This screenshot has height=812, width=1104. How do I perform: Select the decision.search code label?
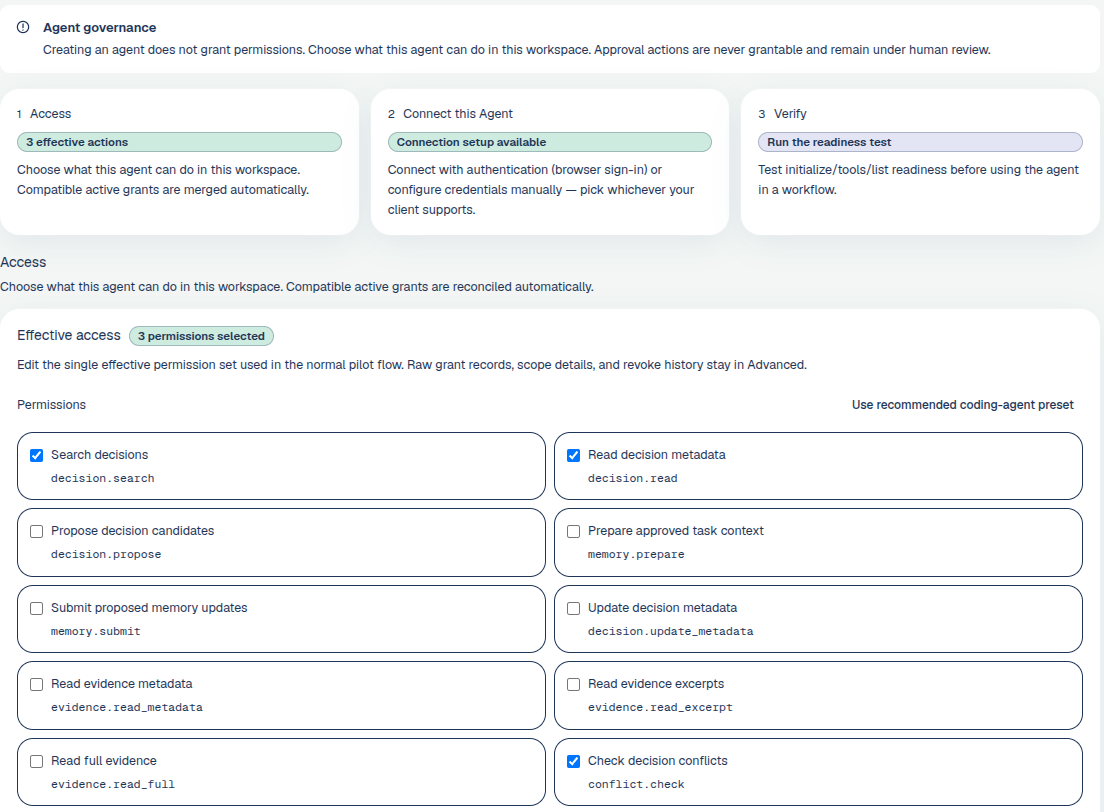coord(103,479)
